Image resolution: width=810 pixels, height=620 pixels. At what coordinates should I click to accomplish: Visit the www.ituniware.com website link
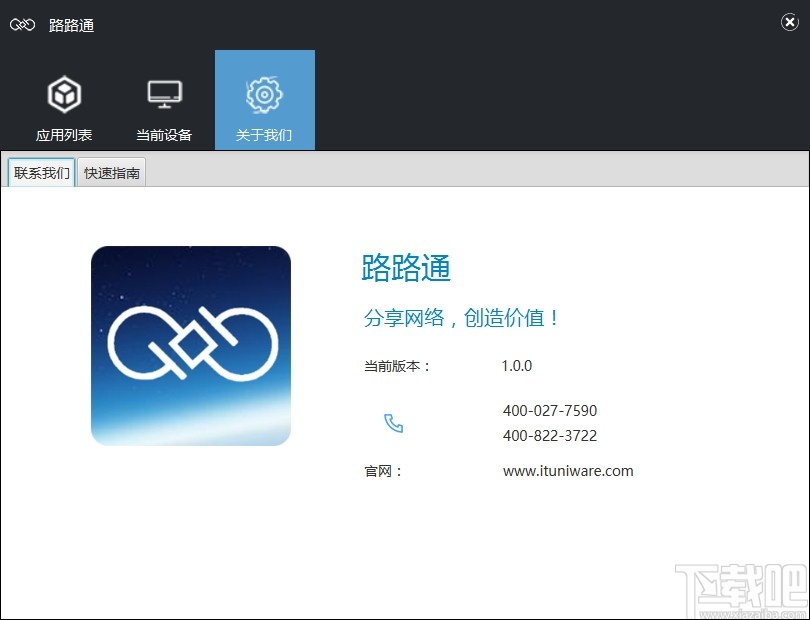568,470
